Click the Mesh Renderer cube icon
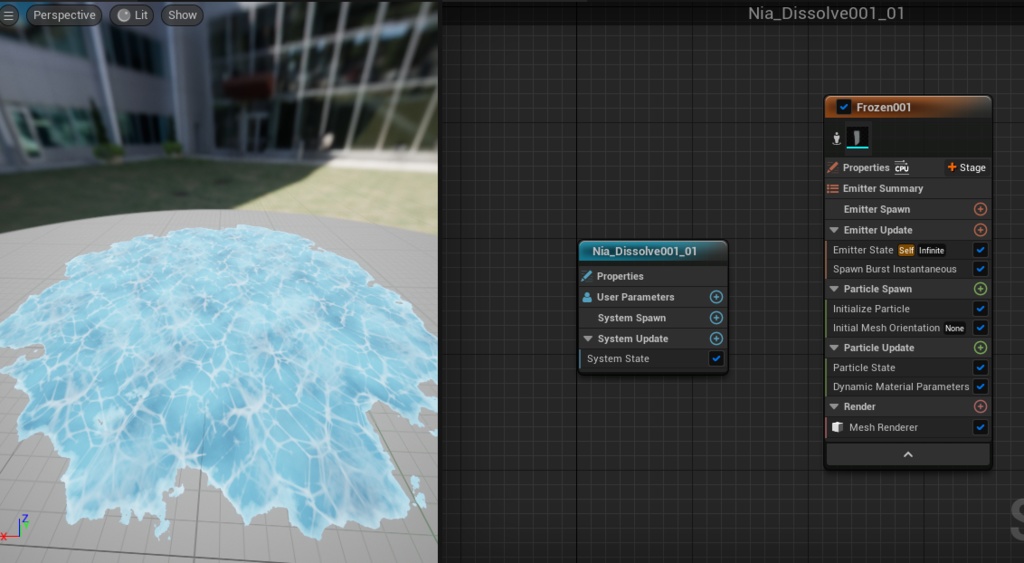This screenshot has height=563, width=1024. point(838,427)
